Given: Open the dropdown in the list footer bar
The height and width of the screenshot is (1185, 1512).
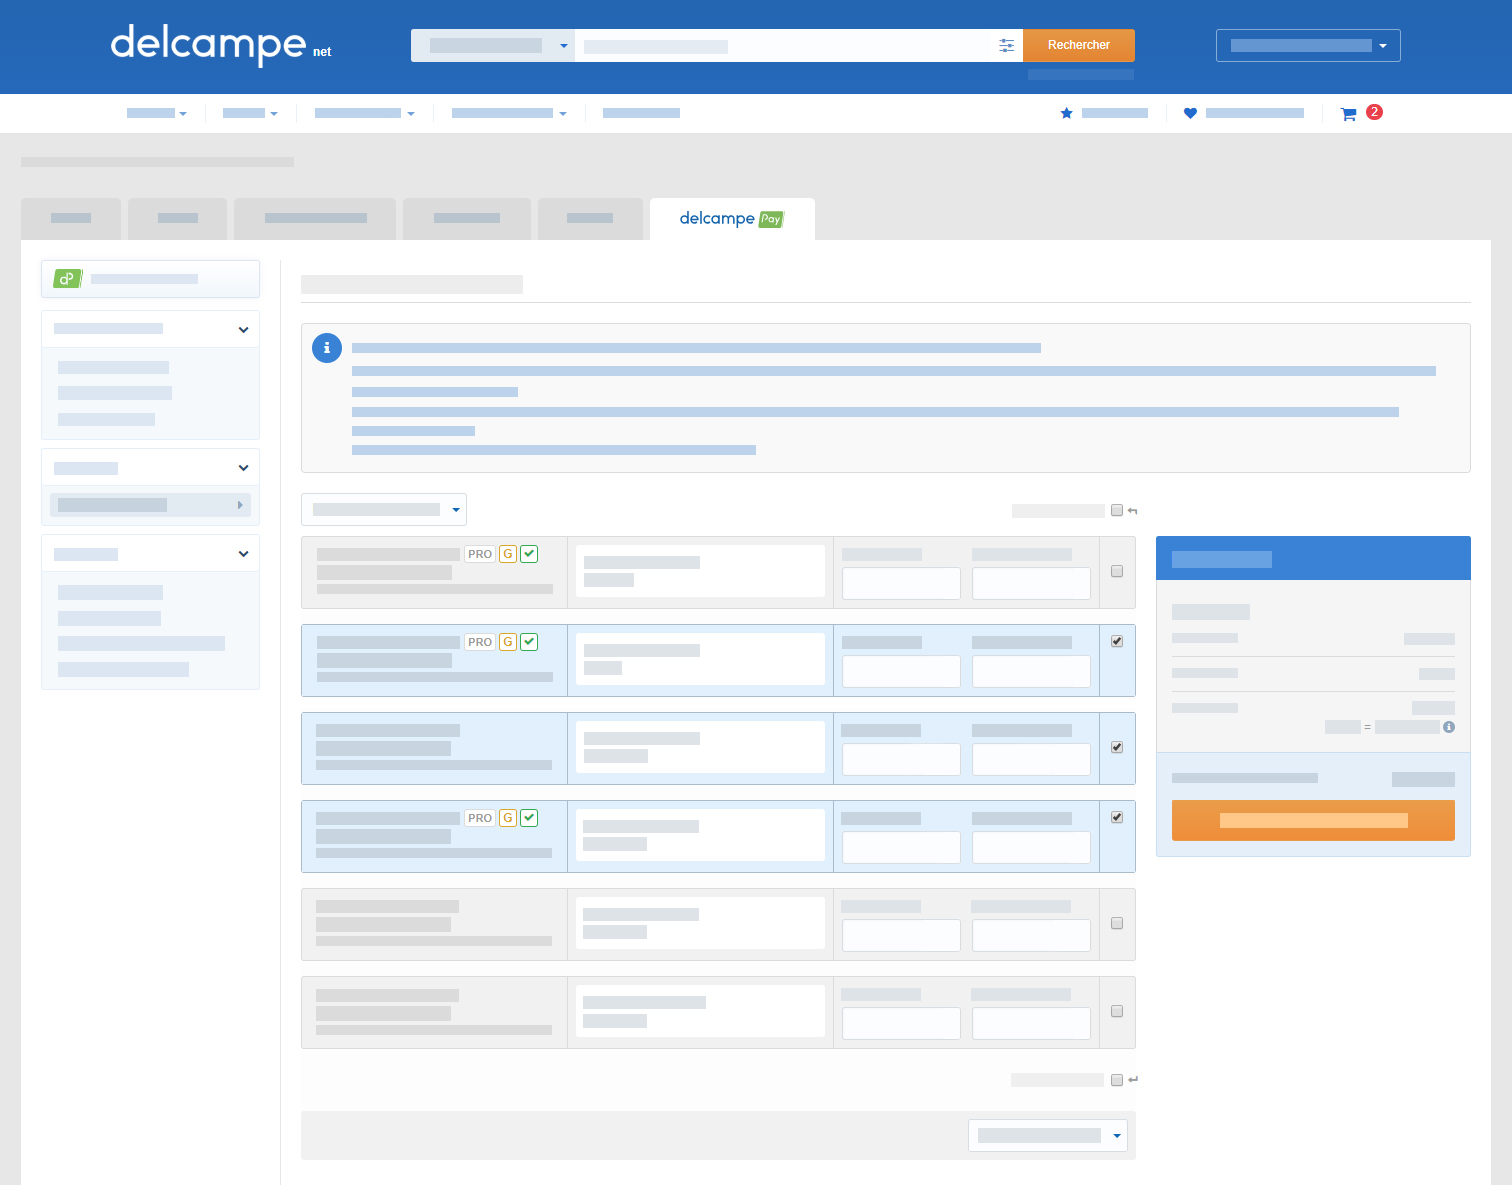Looking at the screenshot, I should coord(1048,1136).
